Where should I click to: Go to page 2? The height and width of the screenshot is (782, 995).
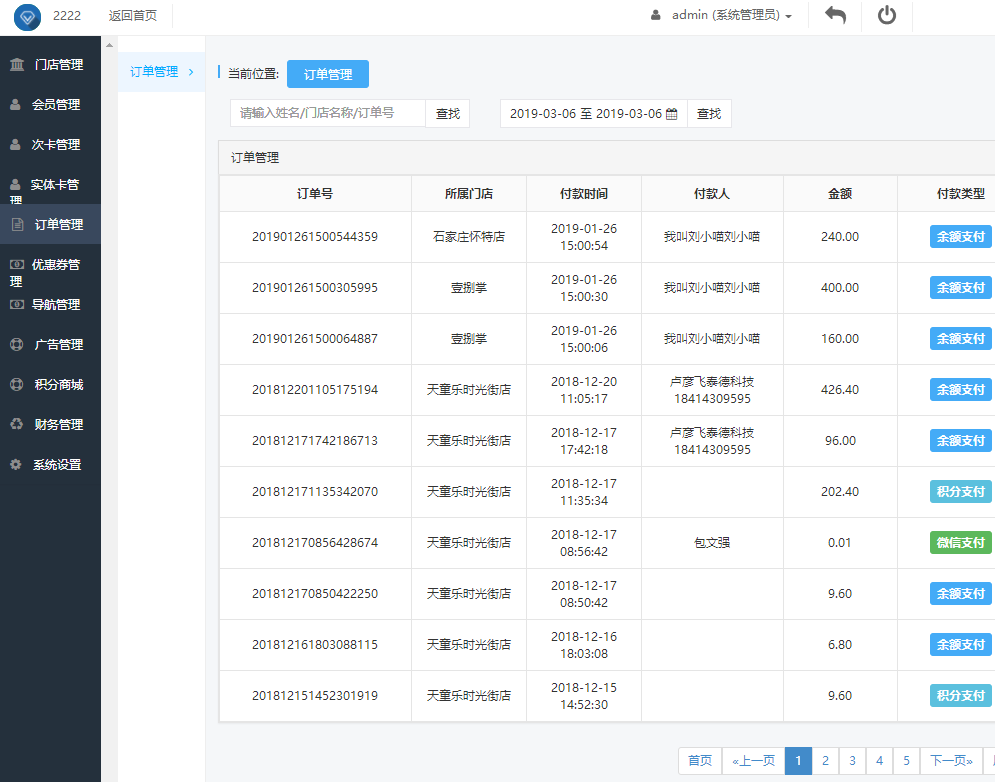click(825, 760)
